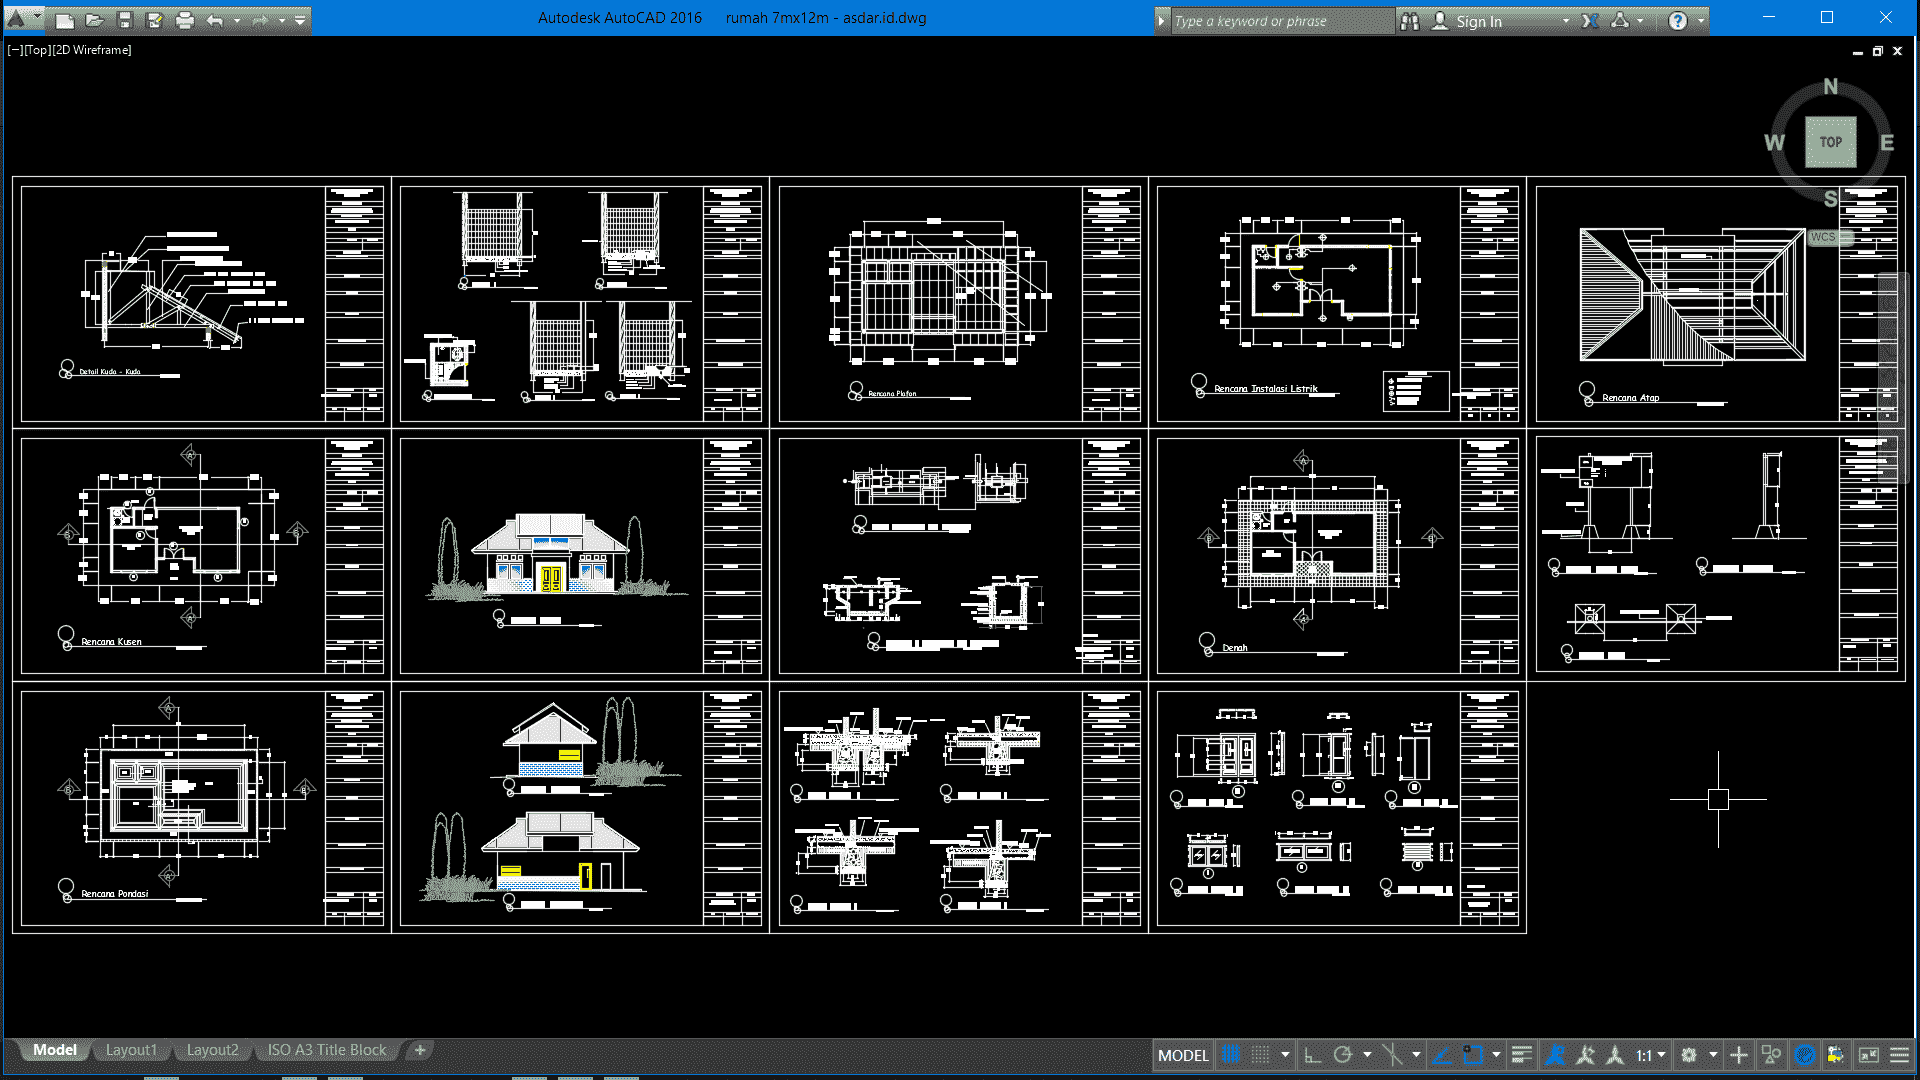Open isometric drafting plane dropdown

[x=1416, y=1055]
